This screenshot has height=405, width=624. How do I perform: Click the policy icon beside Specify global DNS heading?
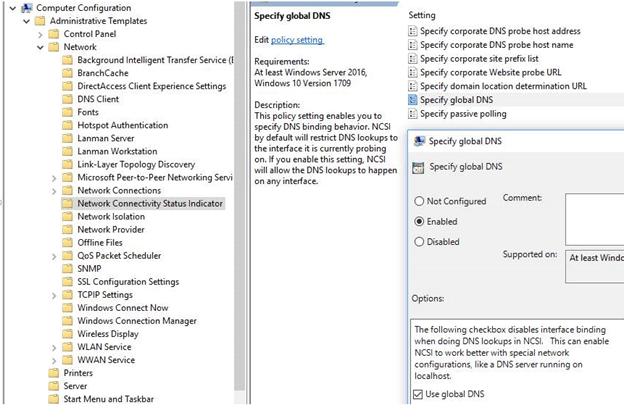tap(418, 167)
